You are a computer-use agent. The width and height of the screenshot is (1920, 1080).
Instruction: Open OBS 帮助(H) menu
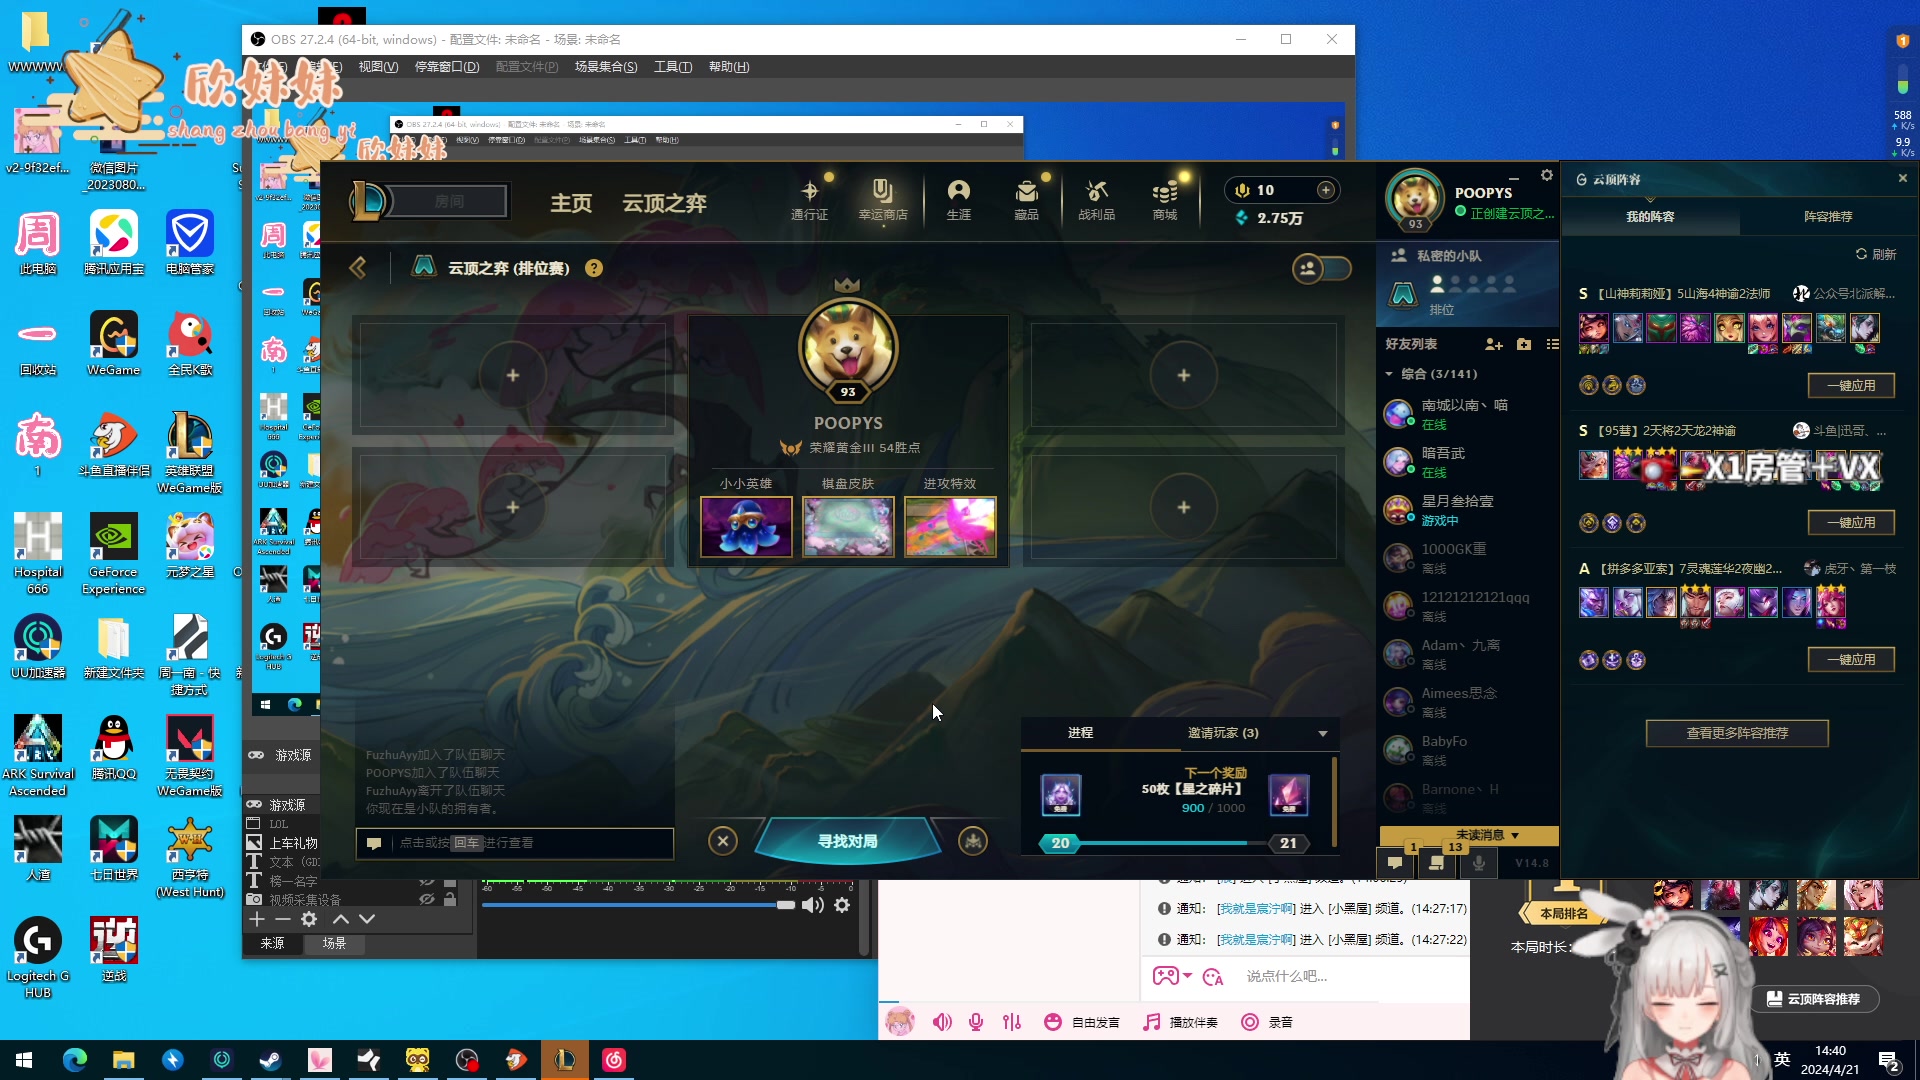click(729, 67)
